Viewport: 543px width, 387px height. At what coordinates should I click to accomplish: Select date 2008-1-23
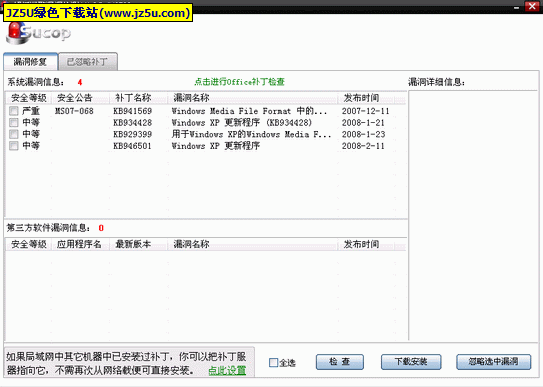[364, 134]
